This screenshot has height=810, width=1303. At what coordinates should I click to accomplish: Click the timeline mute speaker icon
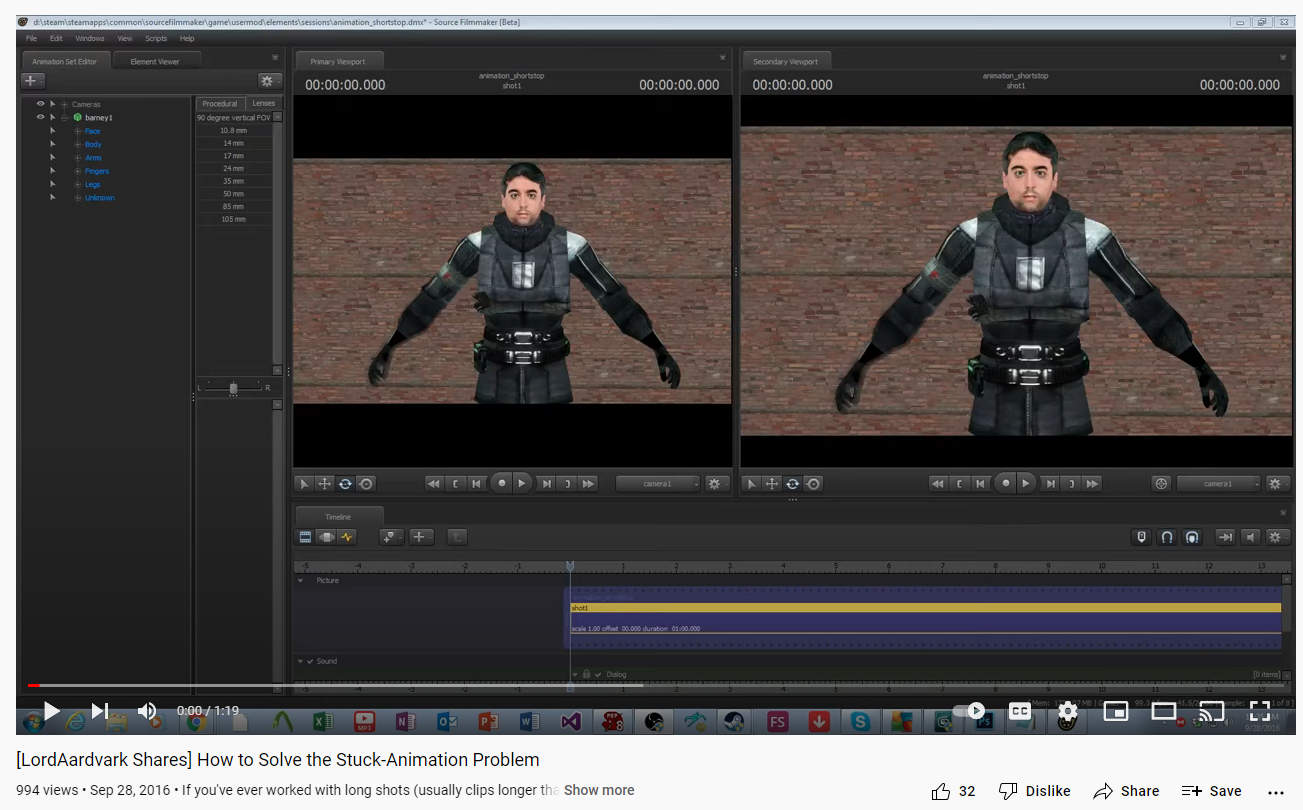(1250, 537)
